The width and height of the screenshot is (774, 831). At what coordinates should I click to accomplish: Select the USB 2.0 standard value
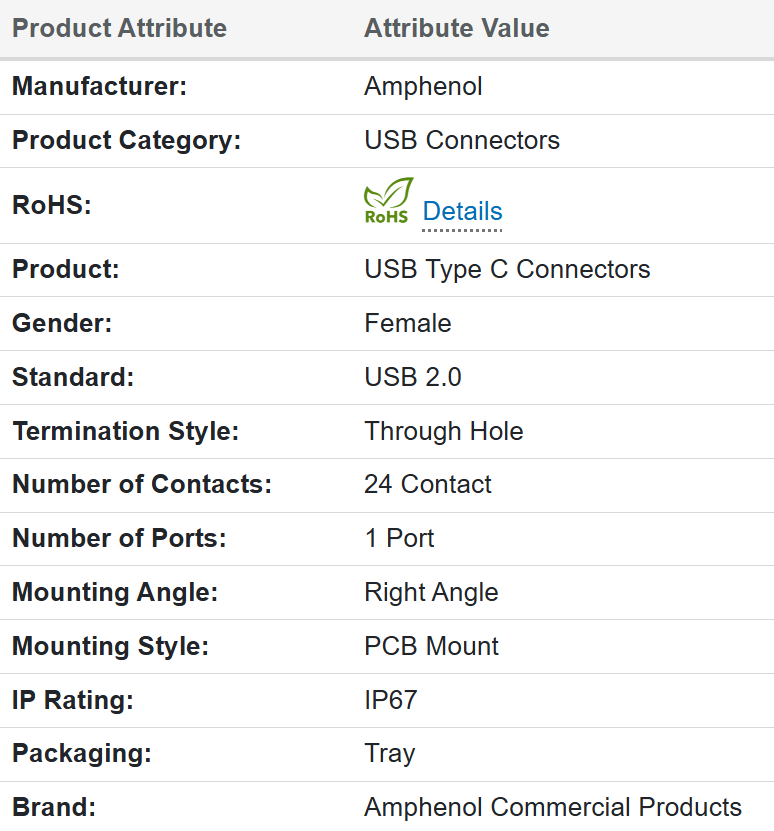413,378
